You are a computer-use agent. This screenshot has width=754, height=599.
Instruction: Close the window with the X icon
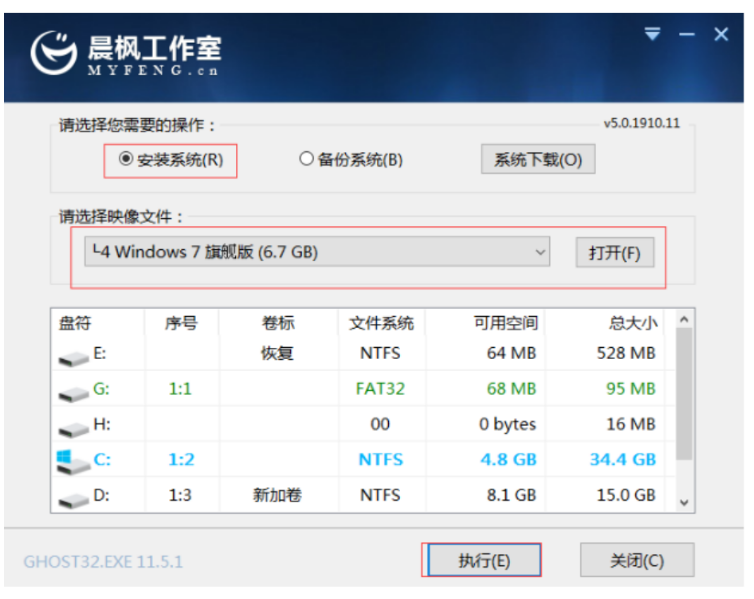721,34
